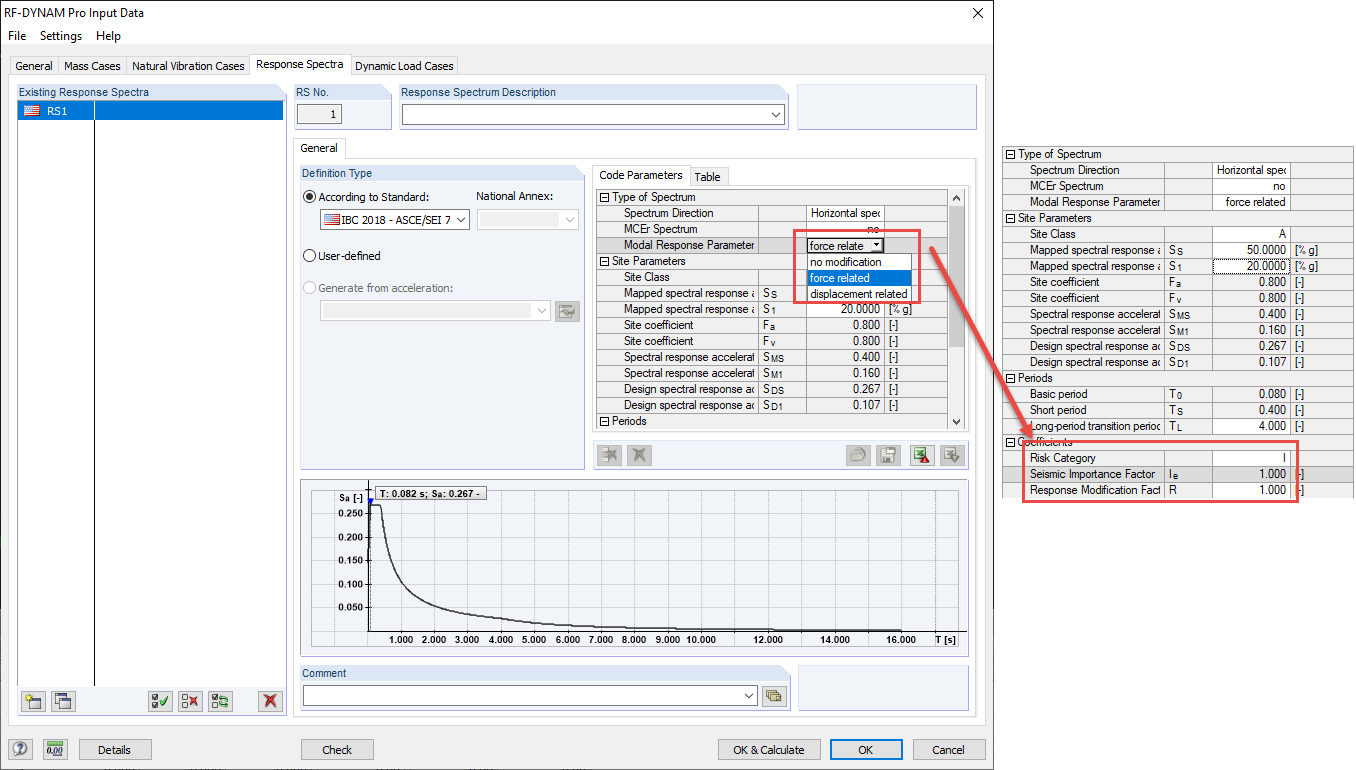Click the Comment input field
This screenshot has height=770, width=1356.
click(525, 694)
